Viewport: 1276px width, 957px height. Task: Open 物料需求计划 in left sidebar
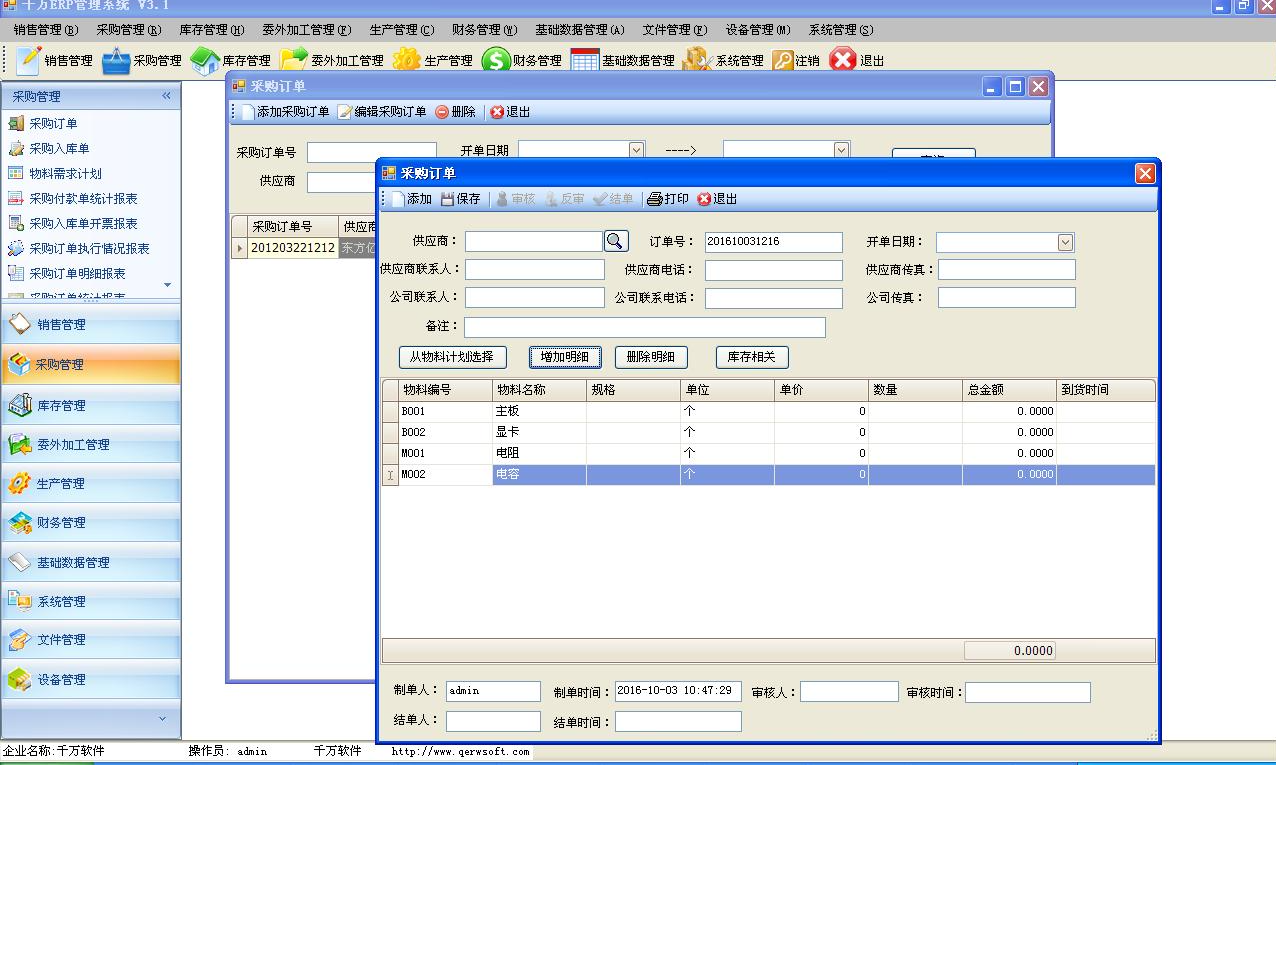(65, 173)
